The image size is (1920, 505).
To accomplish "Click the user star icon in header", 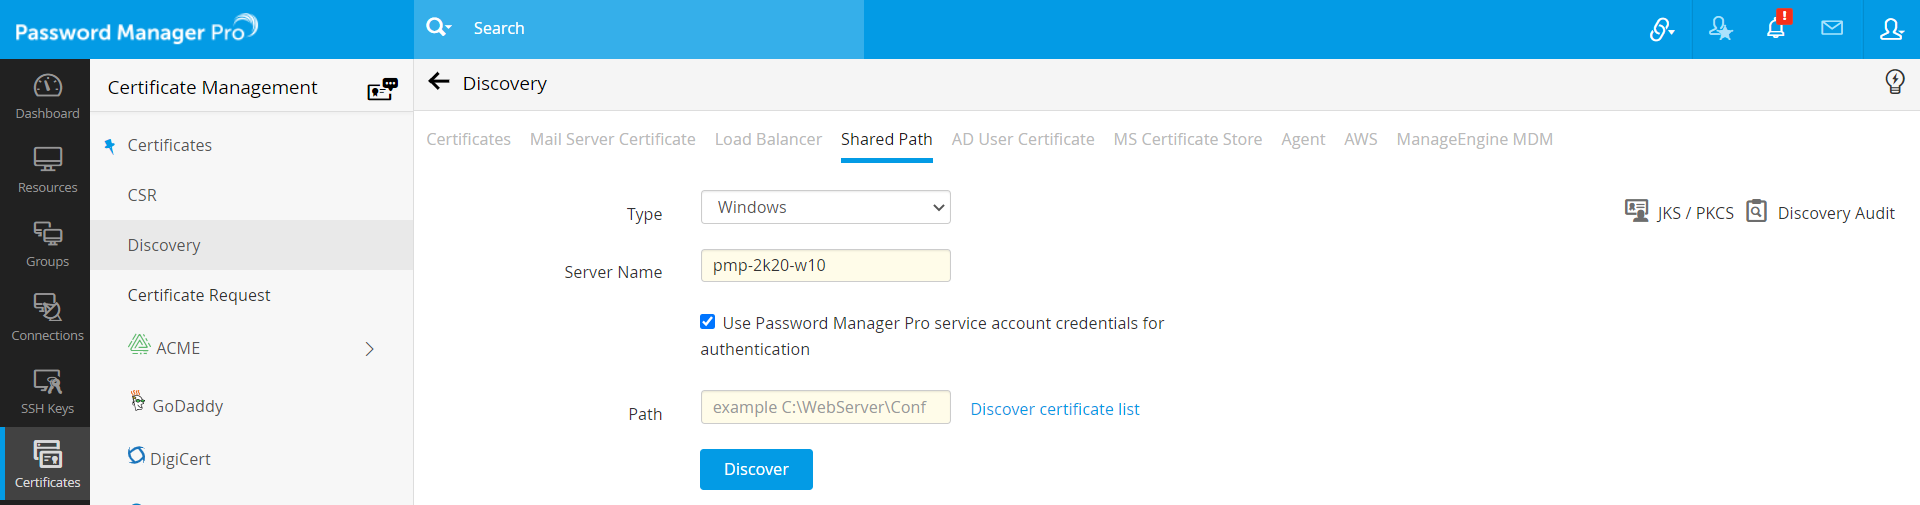I will [1720, 29].
